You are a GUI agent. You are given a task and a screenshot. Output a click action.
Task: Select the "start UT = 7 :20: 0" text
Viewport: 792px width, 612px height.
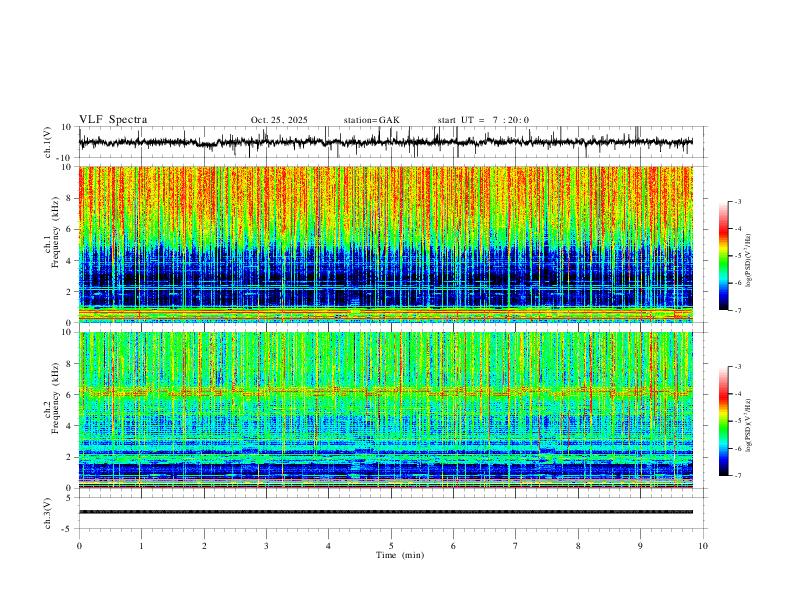point(483,120)
